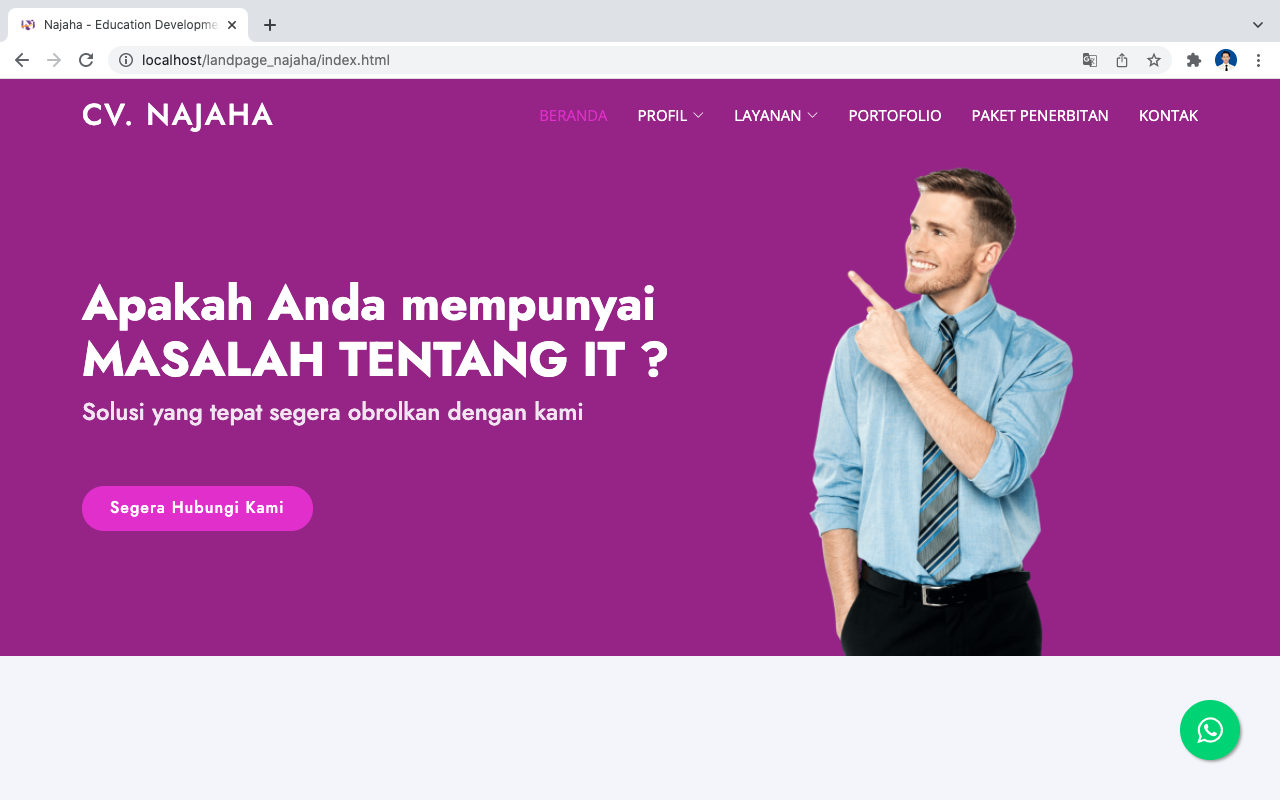Open the Google Translate icon in address bar
1280x800 pixels.
tap(1090, 60)
